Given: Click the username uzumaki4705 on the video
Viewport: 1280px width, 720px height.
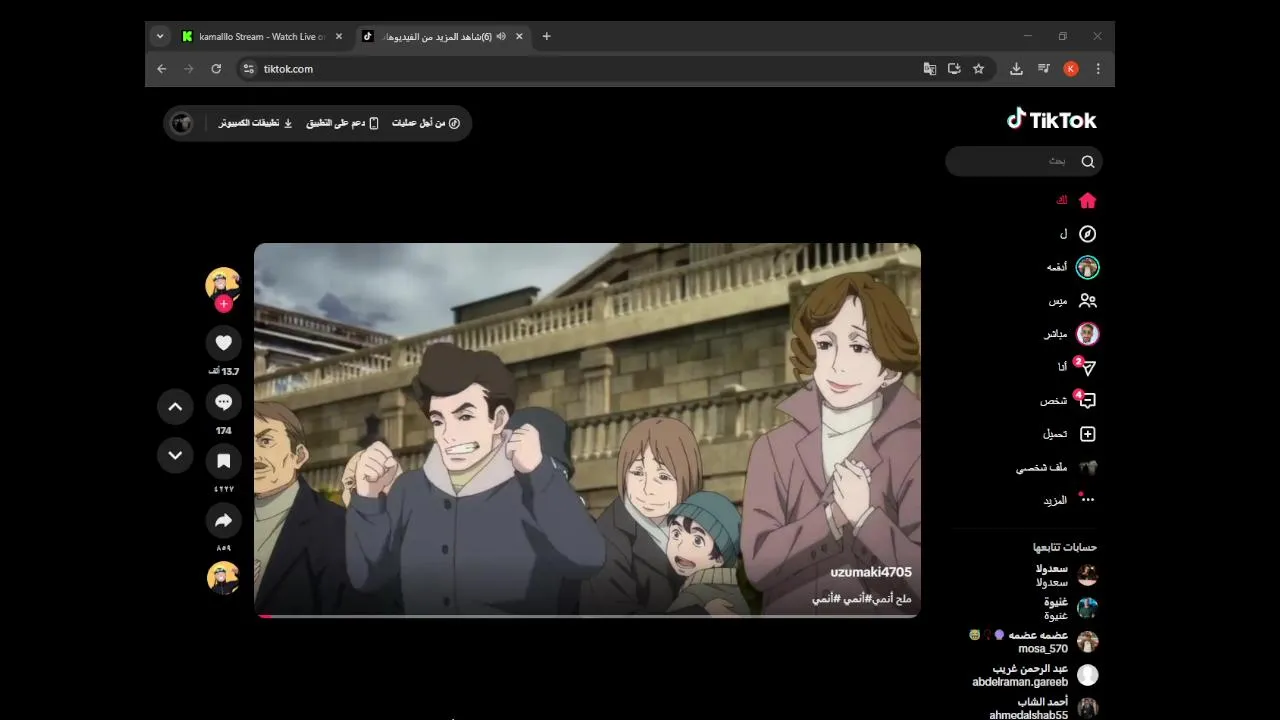Looking at the screenshot, I should [x=871, y=572].
